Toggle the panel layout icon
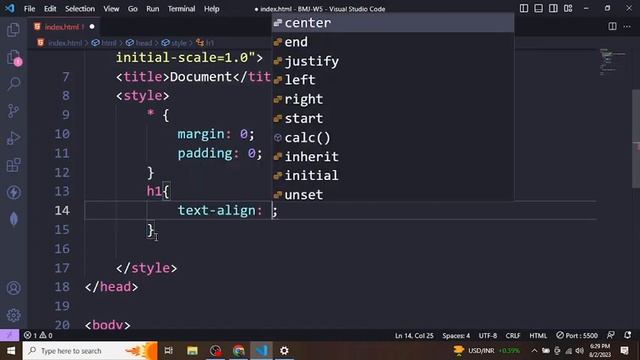 click(x=538, y=8)
